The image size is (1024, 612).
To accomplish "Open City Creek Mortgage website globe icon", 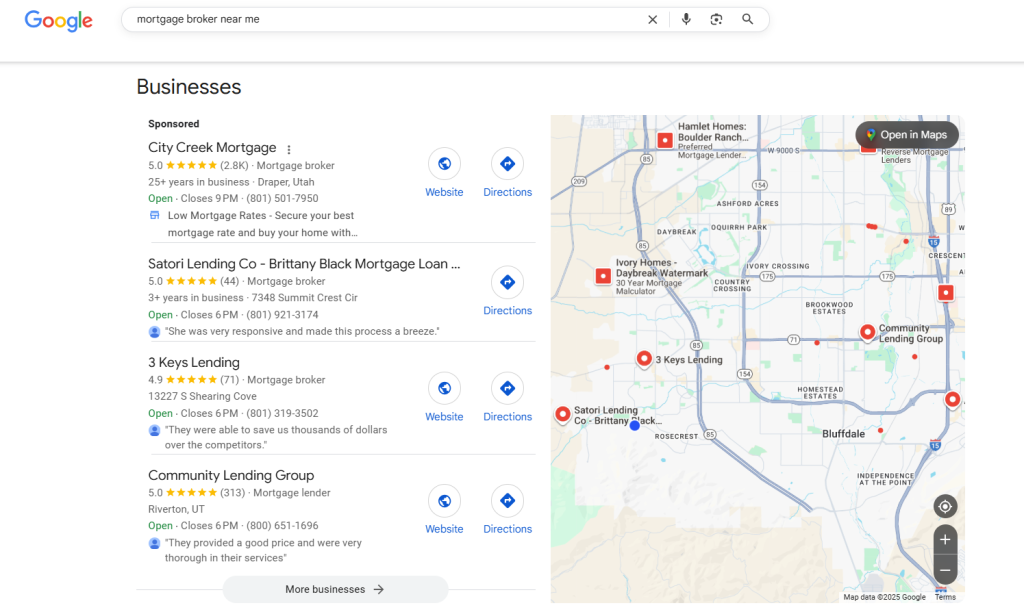I will point(444,164).
